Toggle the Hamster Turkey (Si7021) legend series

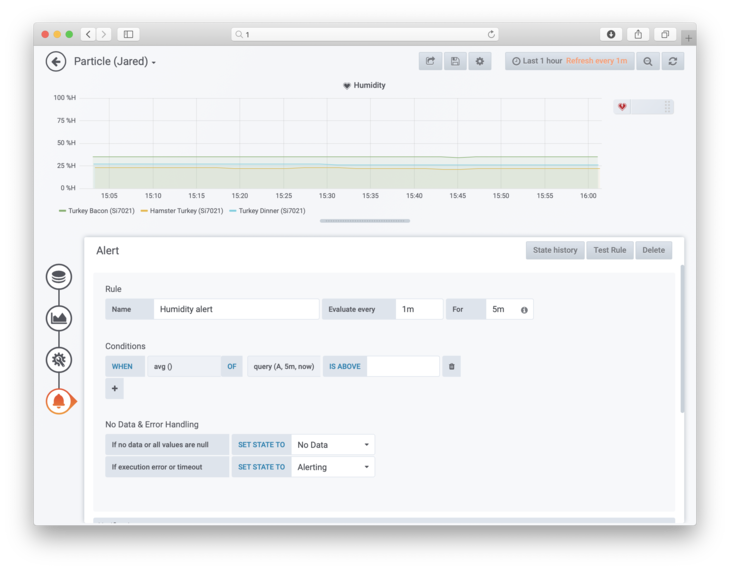click(x=181, y=211)
